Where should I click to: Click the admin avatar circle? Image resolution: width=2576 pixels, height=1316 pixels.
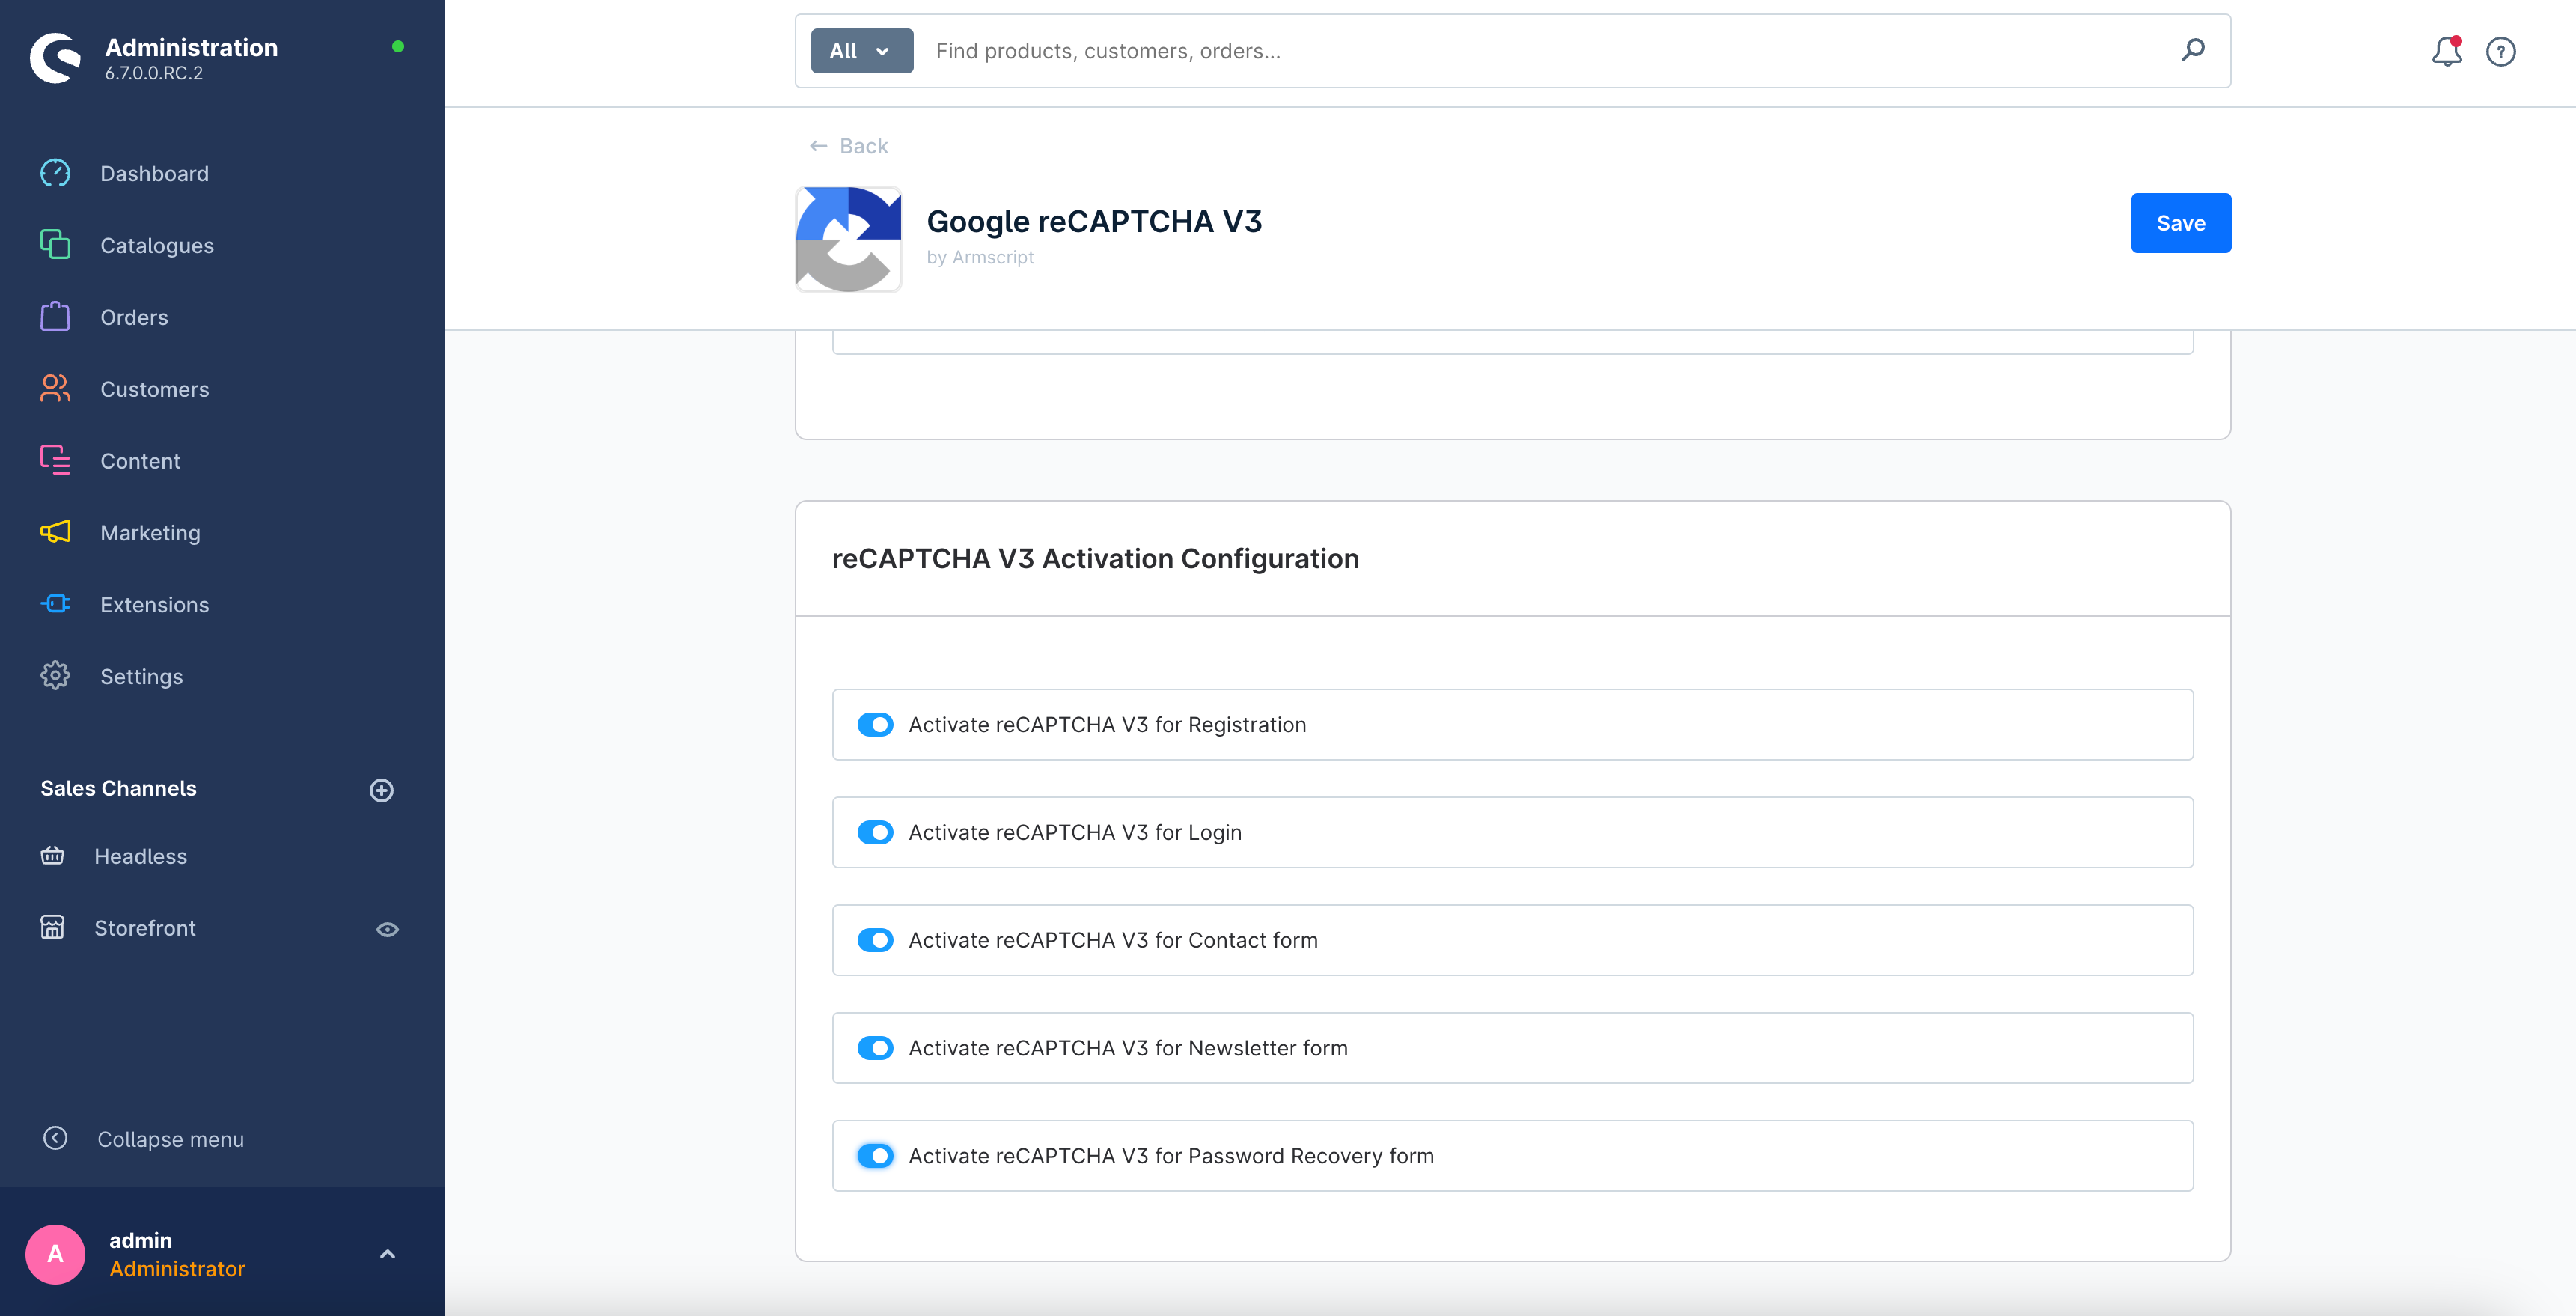[x=55, y=1254]
